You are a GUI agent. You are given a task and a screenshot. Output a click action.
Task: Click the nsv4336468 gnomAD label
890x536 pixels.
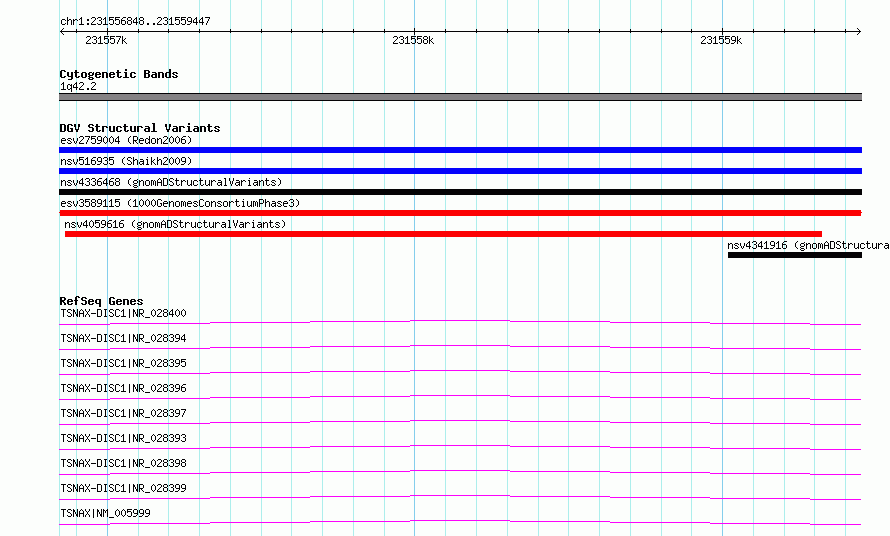tap(171, 182)
